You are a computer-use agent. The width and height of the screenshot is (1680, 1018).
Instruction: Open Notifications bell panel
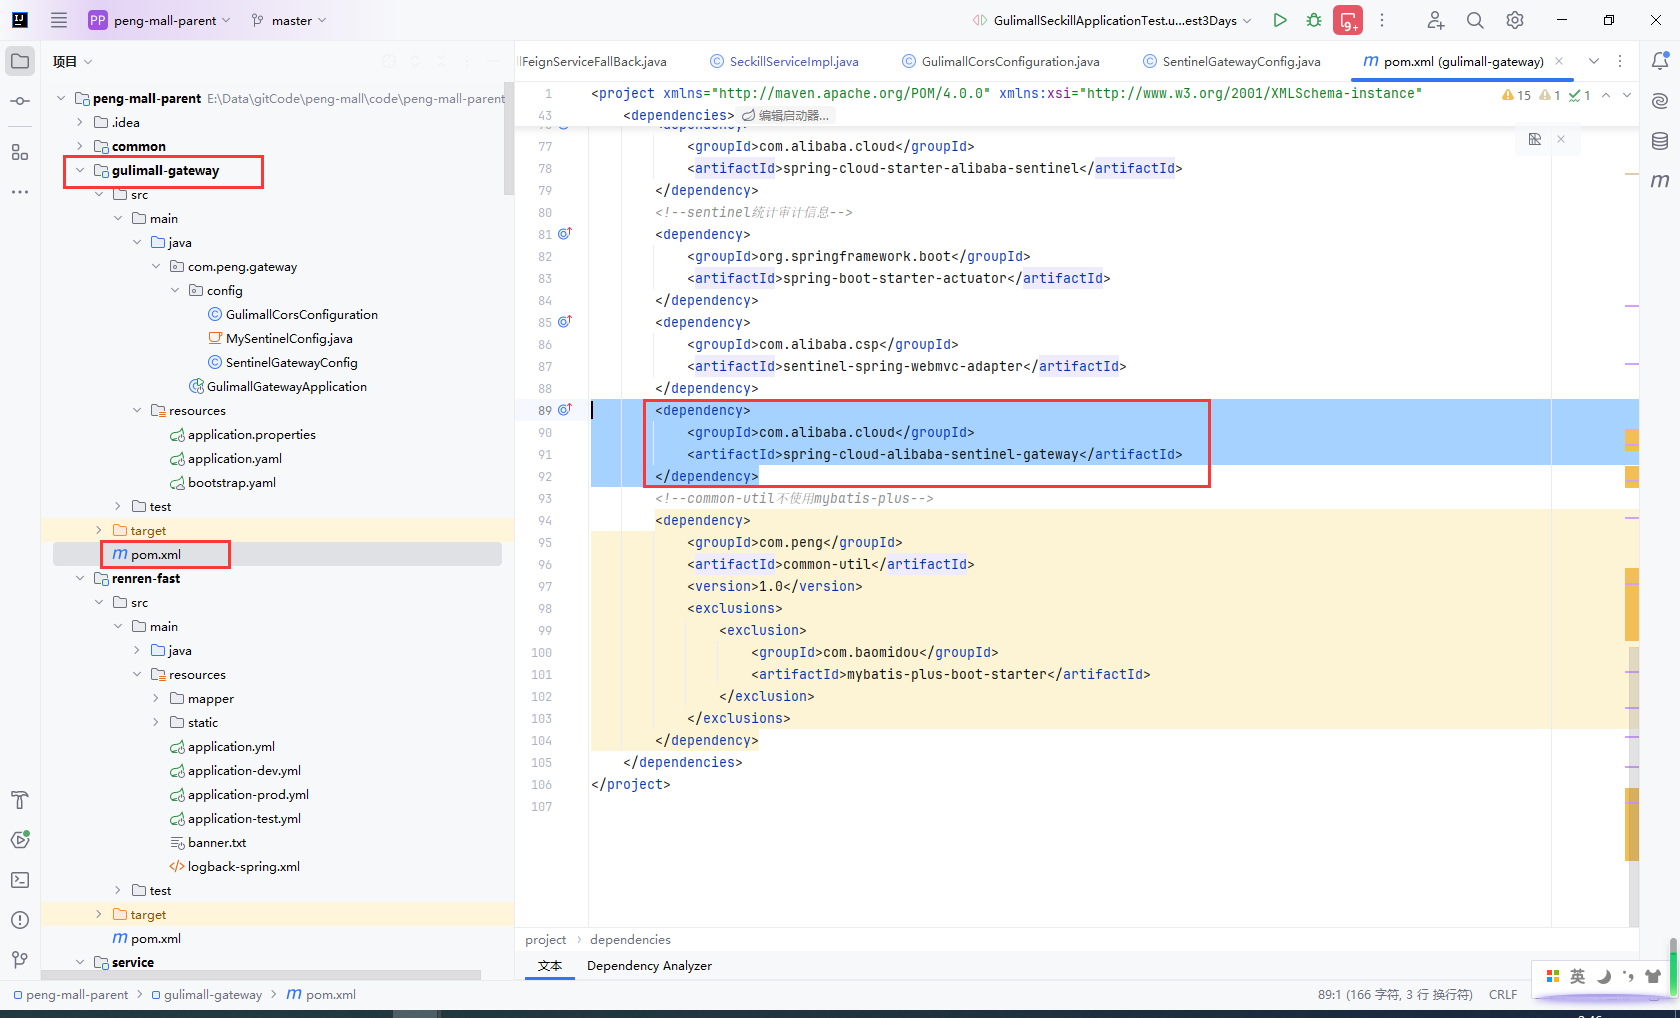coord(1660,61)
